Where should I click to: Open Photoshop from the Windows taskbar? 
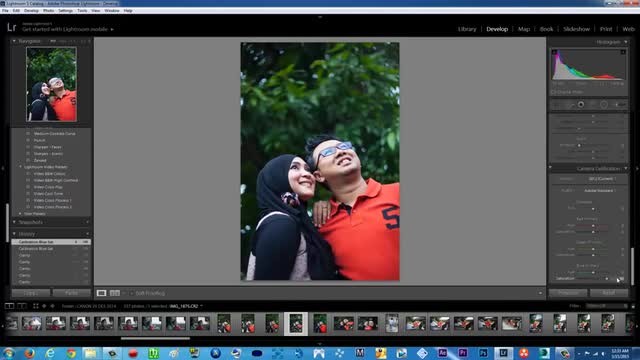tap(483, 353)
